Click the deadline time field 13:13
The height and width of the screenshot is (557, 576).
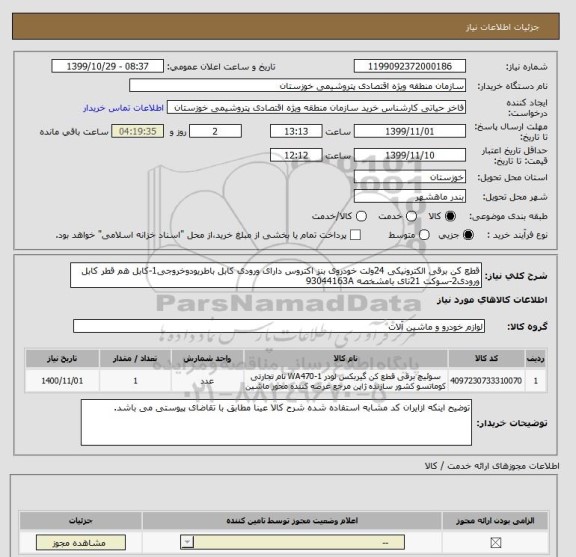point(296,131)
